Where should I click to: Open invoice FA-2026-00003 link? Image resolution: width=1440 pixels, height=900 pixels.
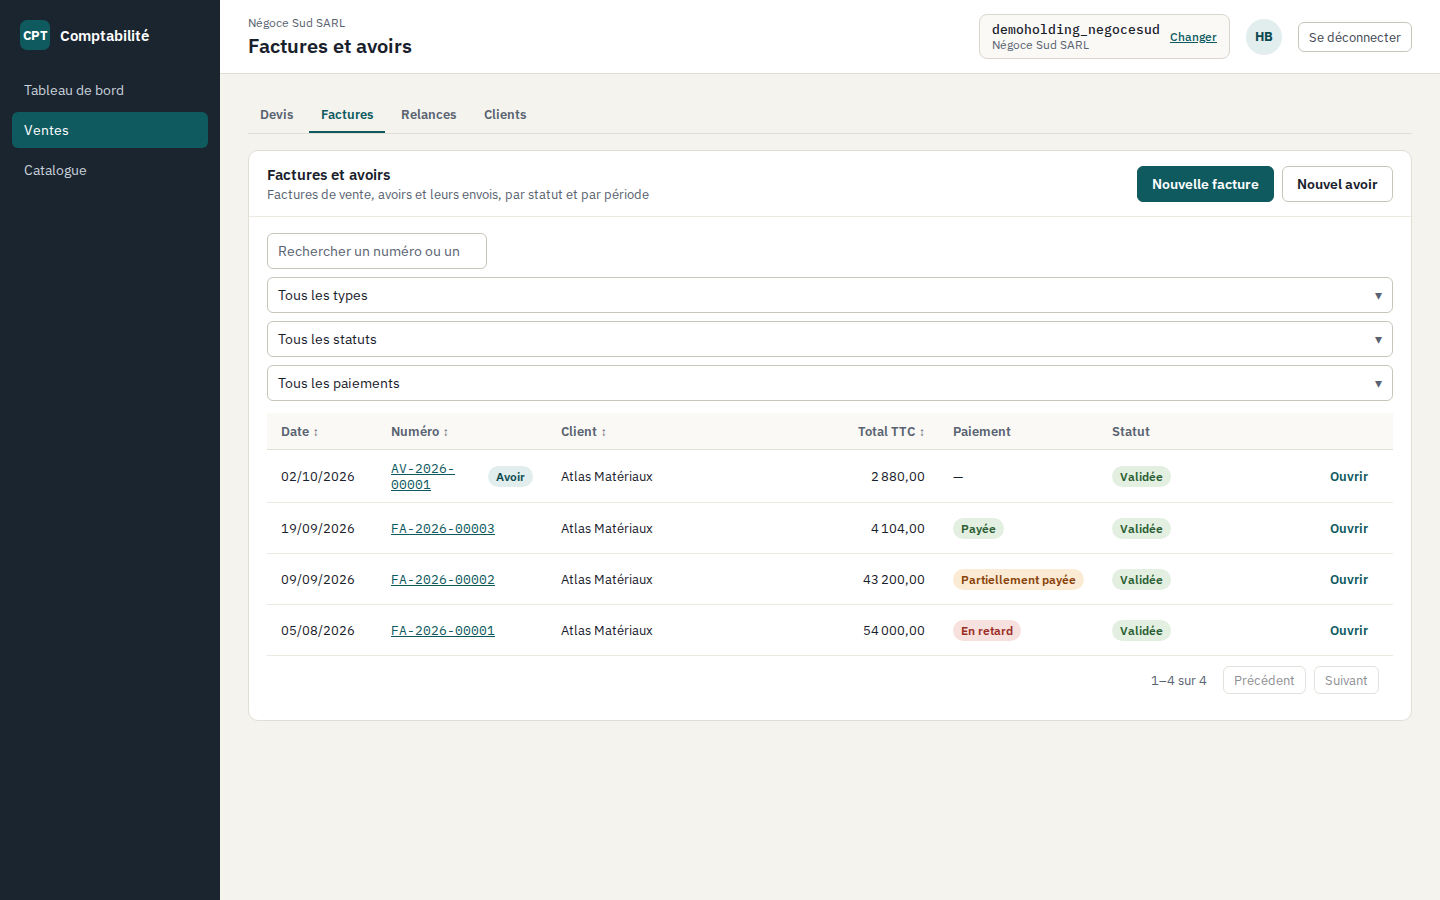click(x=443, y=529)
